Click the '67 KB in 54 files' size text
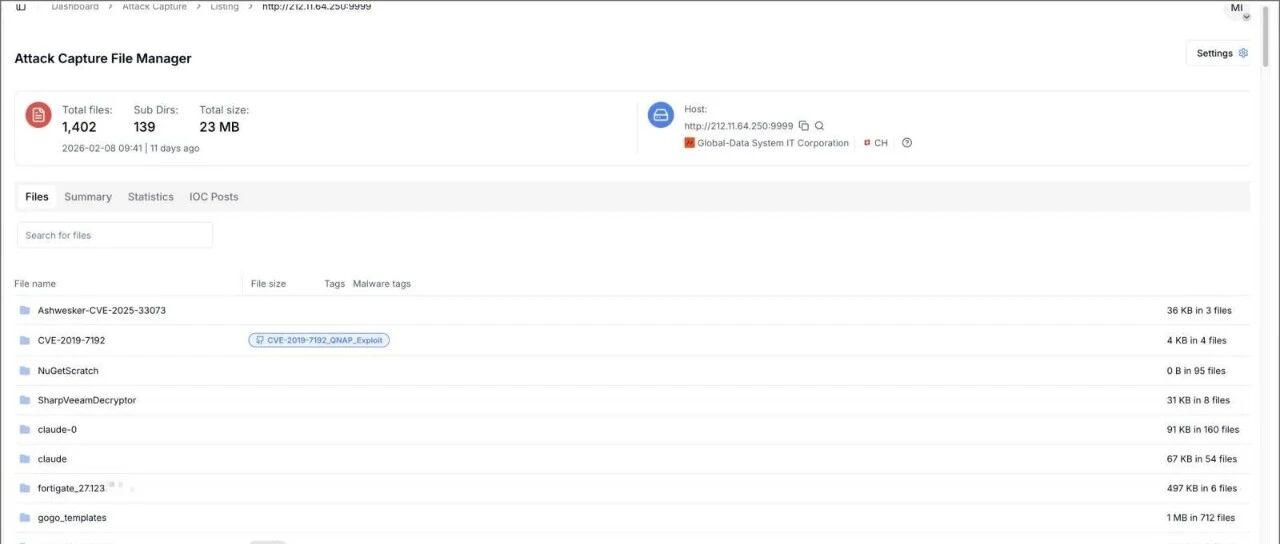The image size is (1280, 544). click(x=1202, y=459)
